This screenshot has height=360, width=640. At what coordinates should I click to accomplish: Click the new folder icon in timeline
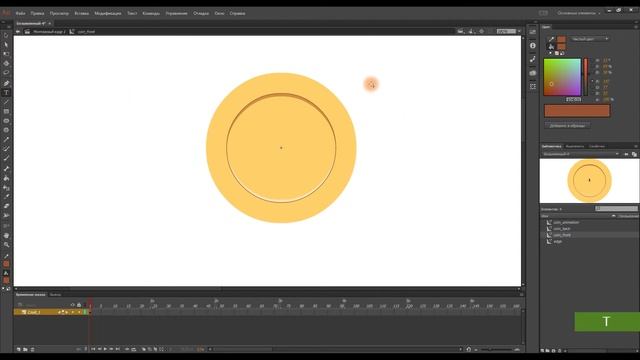[x=25, y=349]
